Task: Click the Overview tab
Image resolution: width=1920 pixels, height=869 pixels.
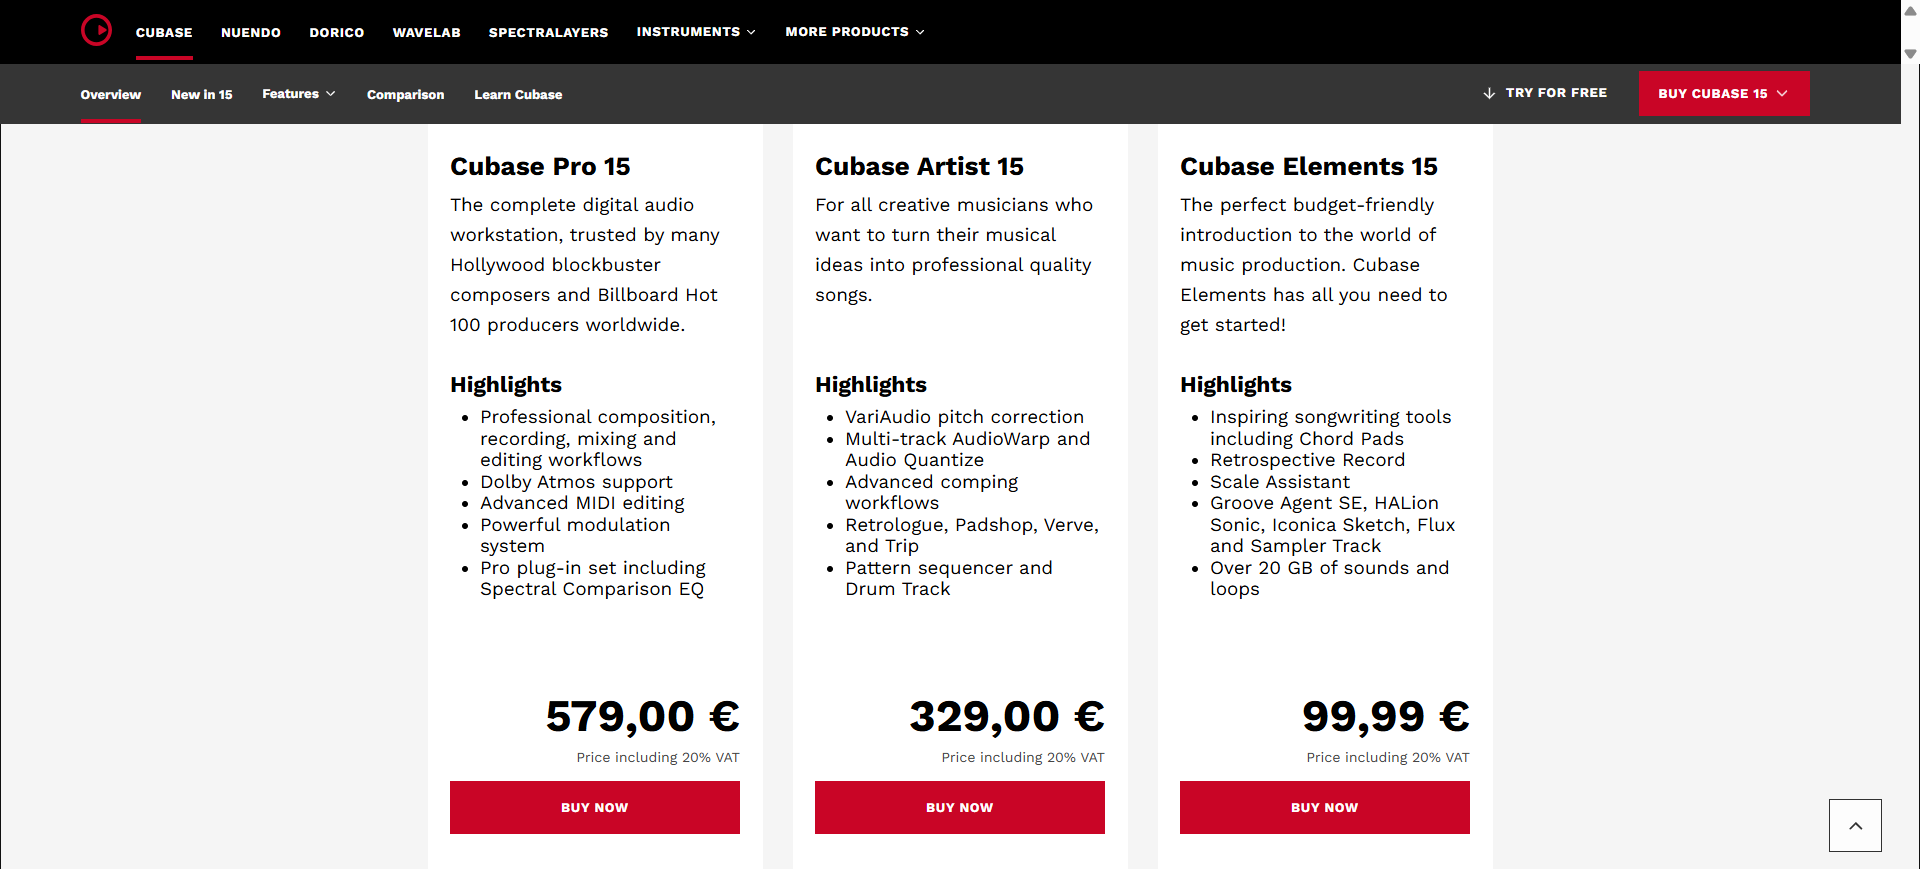Action: 111,95
